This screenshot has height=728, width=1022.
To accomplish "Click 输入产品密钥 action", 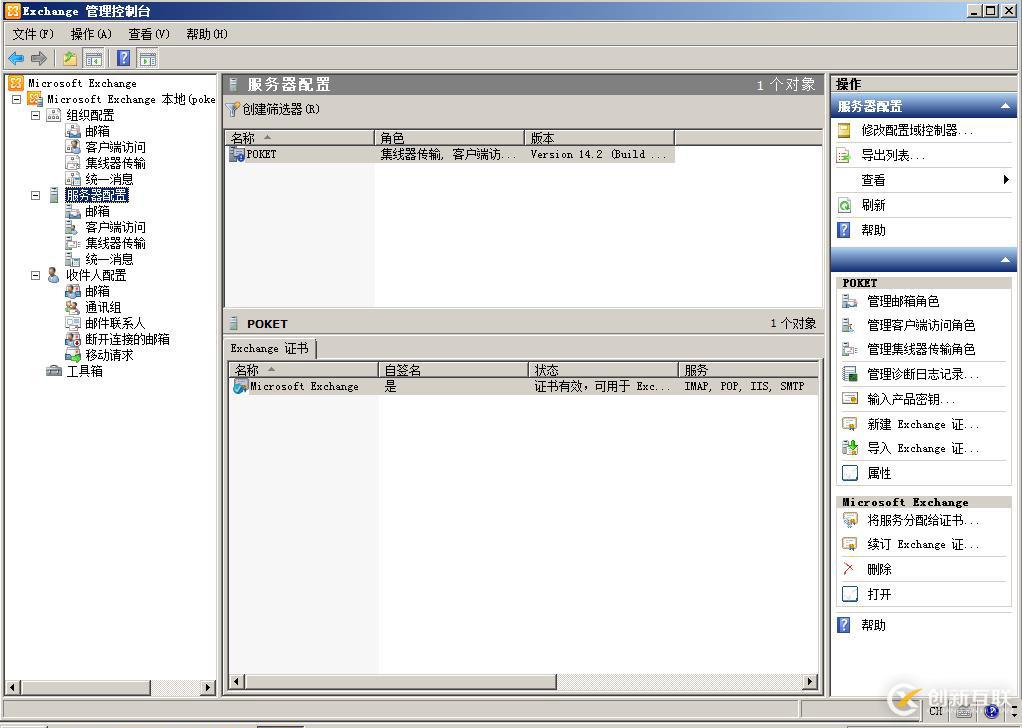I will (x=911, y=400).
